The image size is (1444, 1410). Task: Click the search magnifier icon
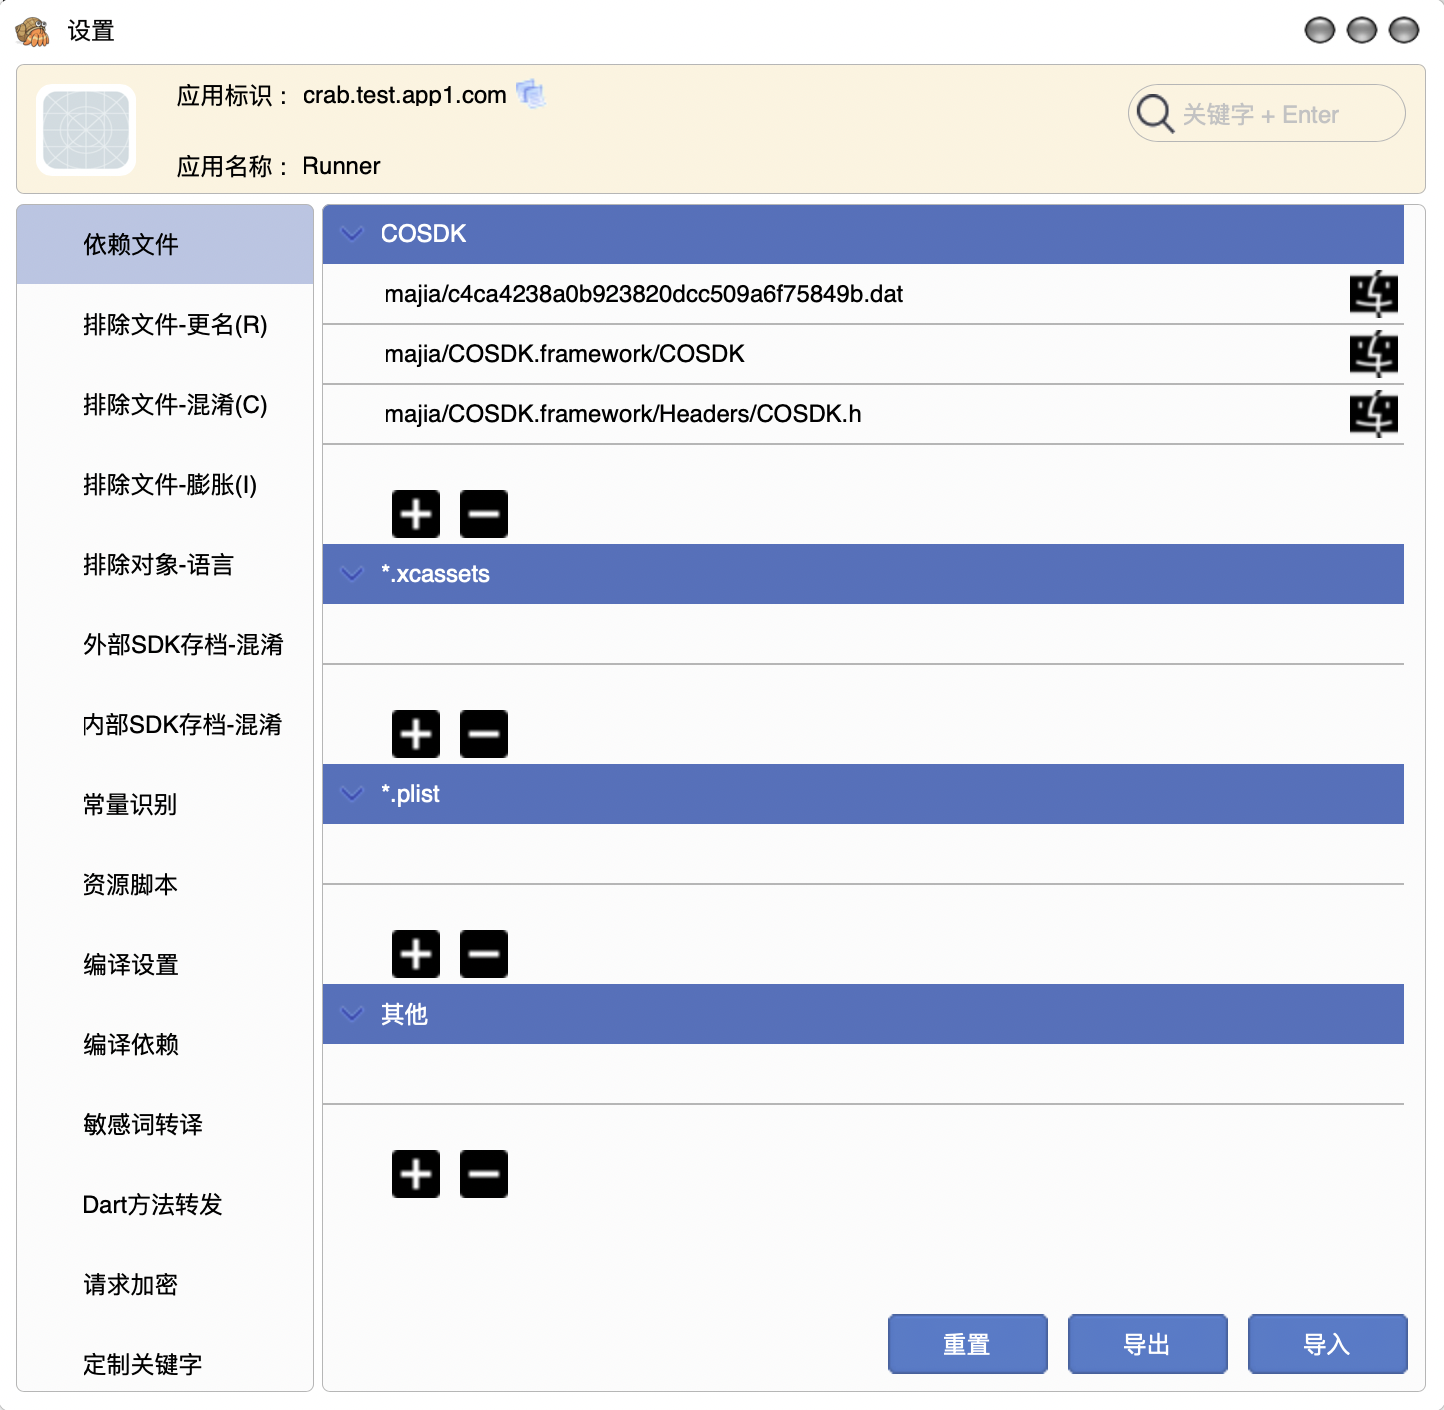coord(1155,114)
